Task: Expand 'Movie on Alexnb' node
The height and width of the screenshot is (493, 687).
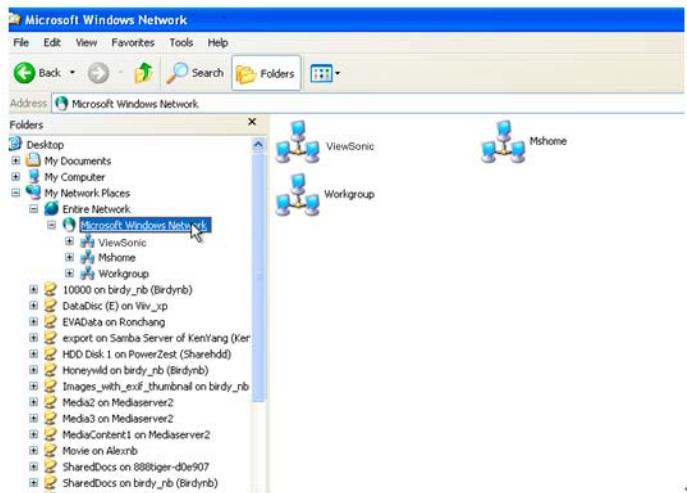Action: [34, 450]
